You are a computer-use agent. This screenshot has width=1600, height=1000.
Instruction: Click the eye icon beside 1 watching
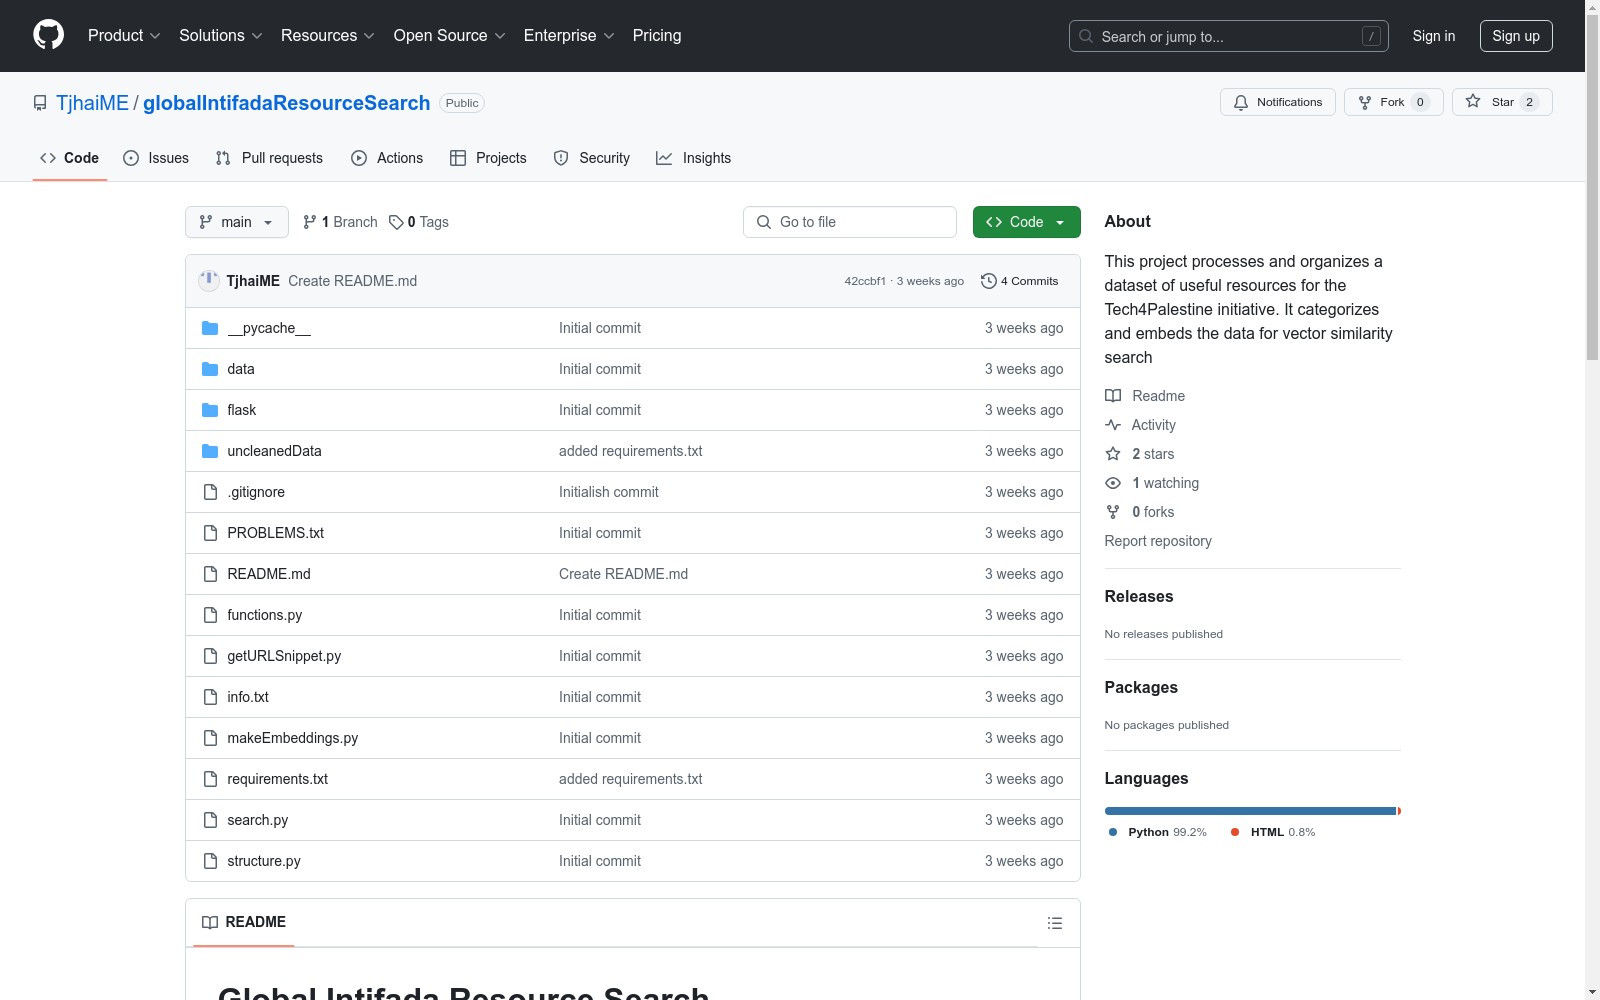pos(1113,483)
